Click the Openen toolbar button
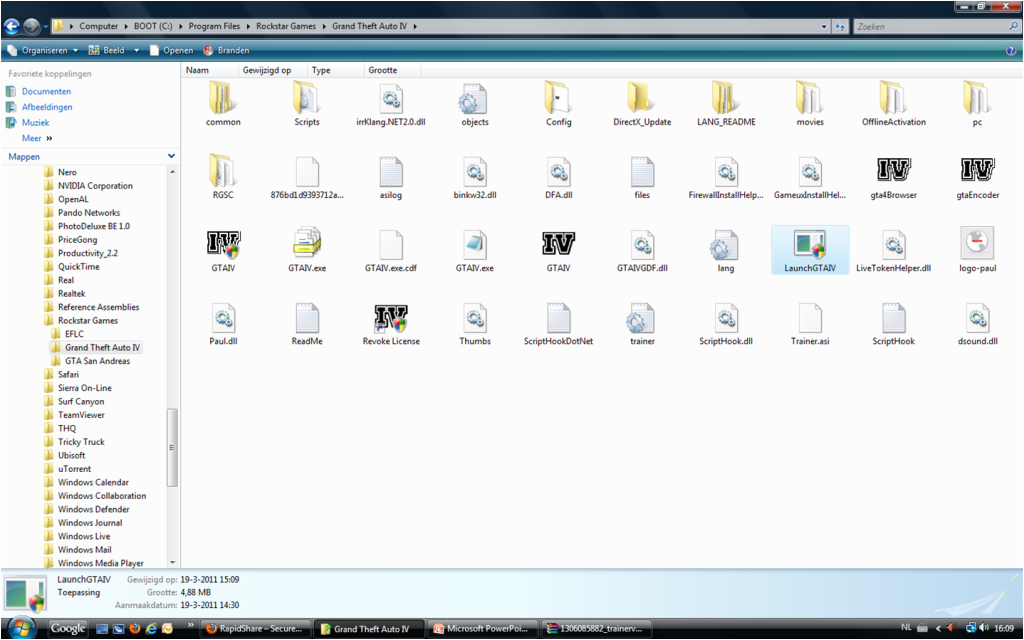Screen dimensions: 1024x640 point(171,50)
